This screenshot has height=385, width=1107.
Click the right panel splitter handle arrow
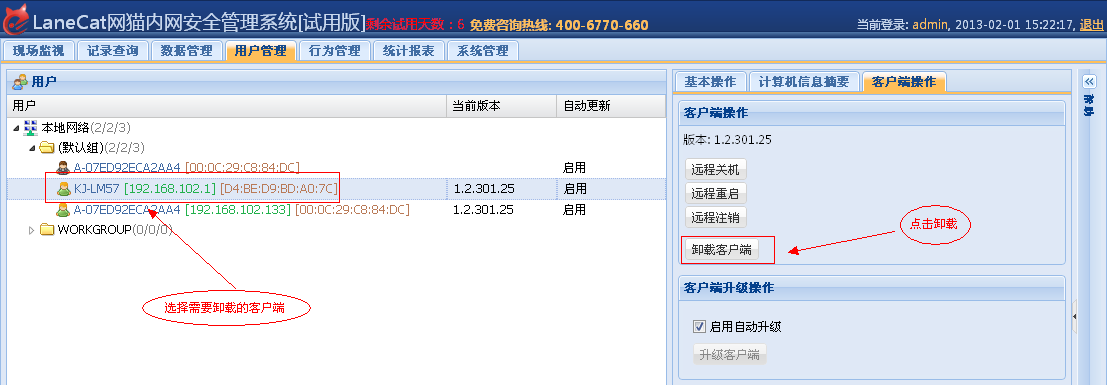(1075, 316)
